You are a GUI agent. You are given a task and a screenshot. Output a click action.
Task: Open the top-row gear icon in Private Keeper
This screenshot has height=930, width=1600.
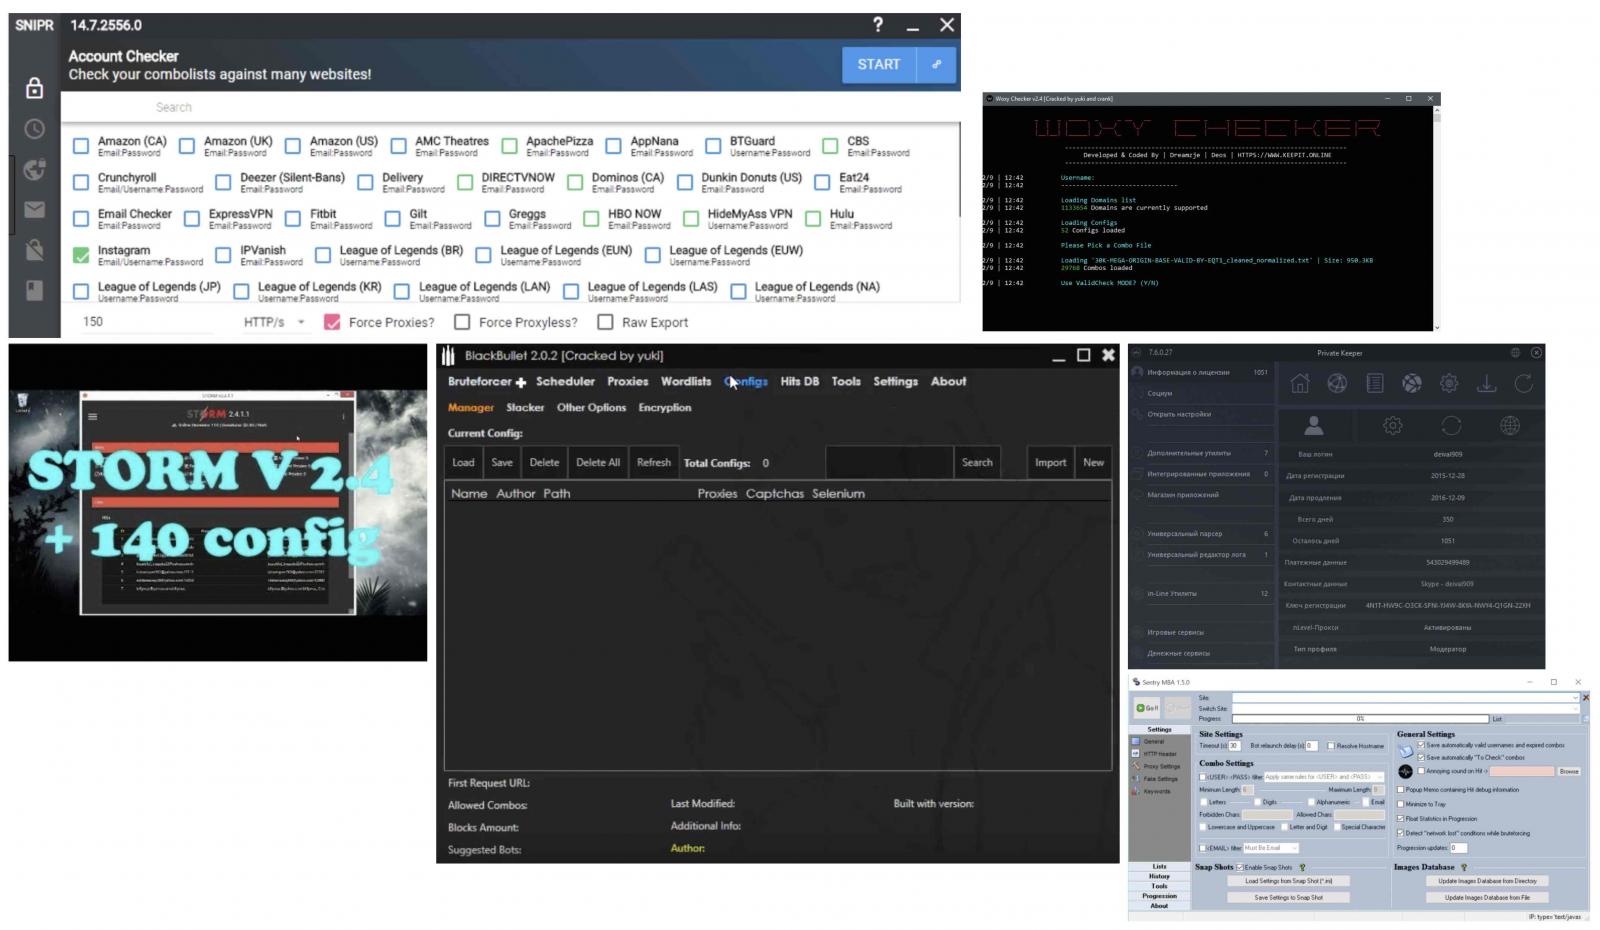[x=1449, y=383]
